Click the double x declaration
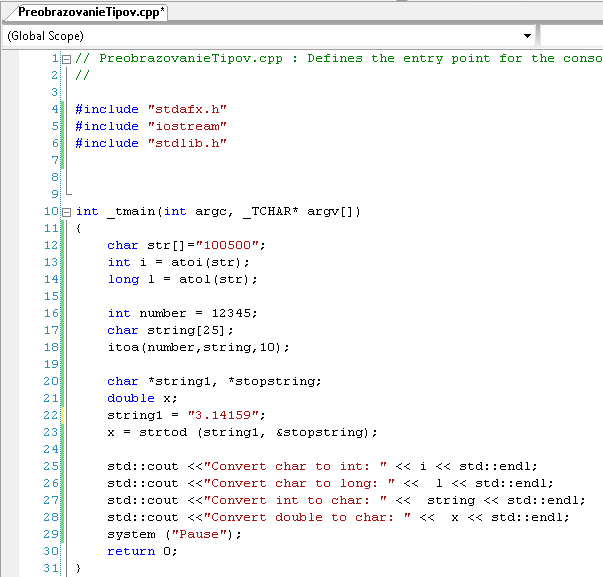The width and height of the screenshot is (603, 577). point(142,398)
